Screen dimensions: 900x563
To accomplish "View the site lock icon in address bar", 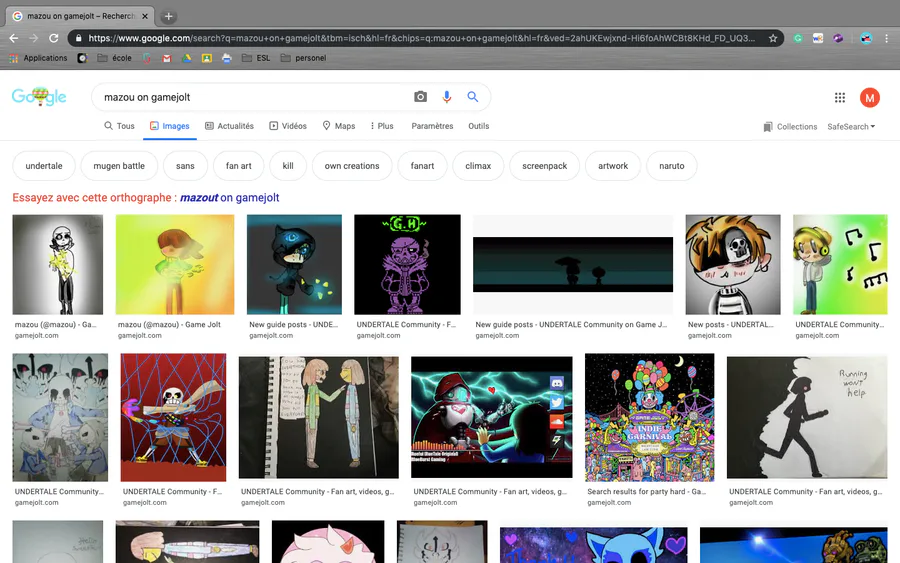I will point(78,38).
